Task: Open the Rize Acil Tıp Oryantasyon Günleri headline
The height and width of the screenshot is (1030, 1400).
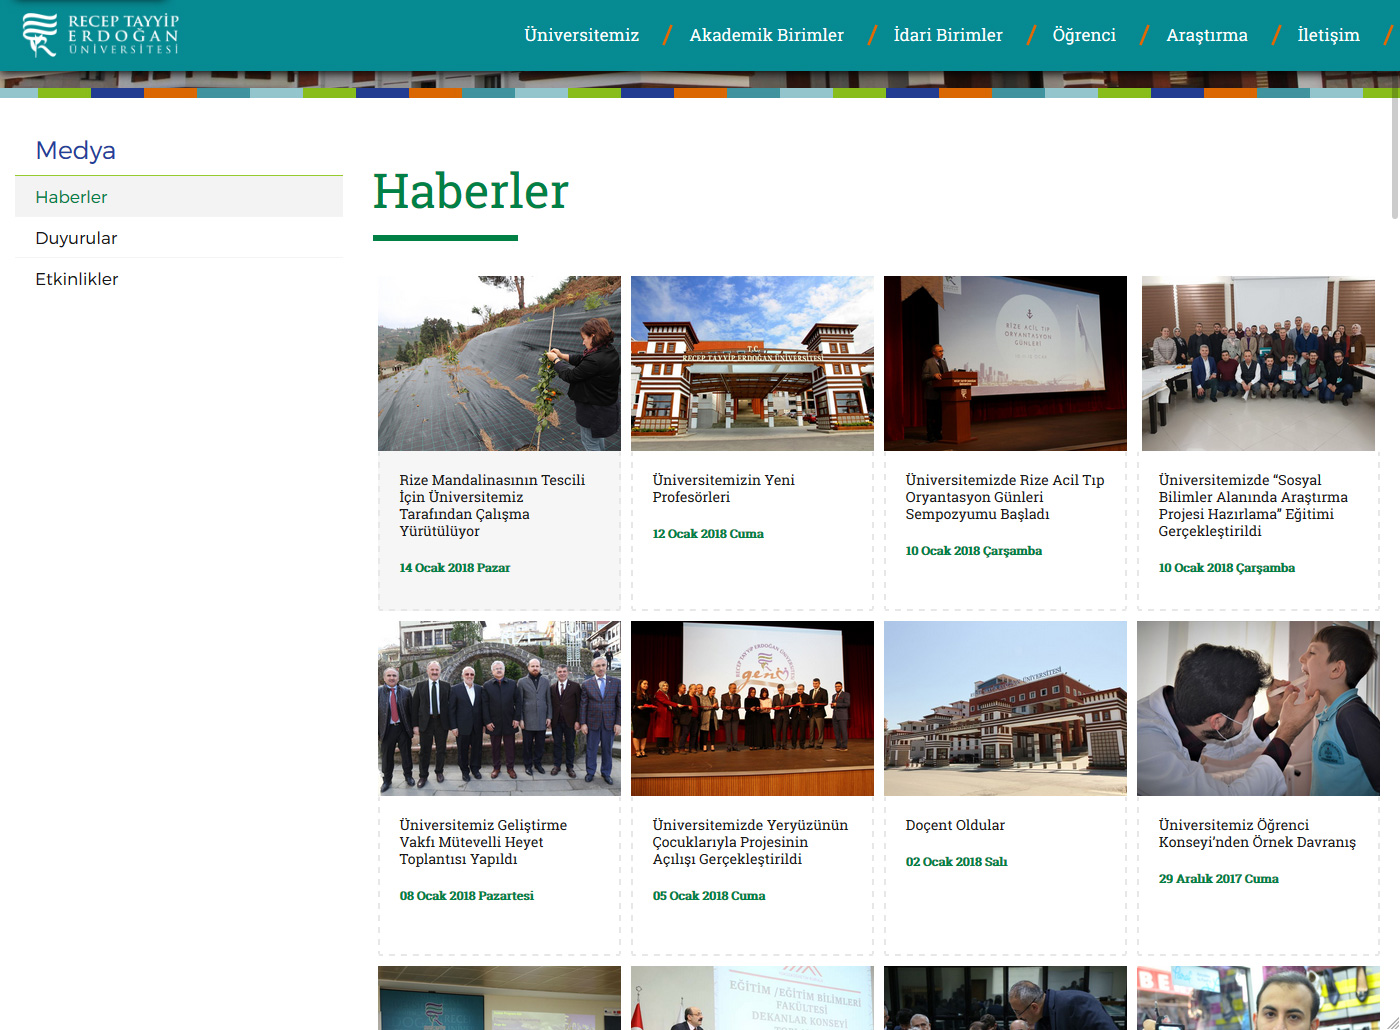Action: (x=1004, y=497)
